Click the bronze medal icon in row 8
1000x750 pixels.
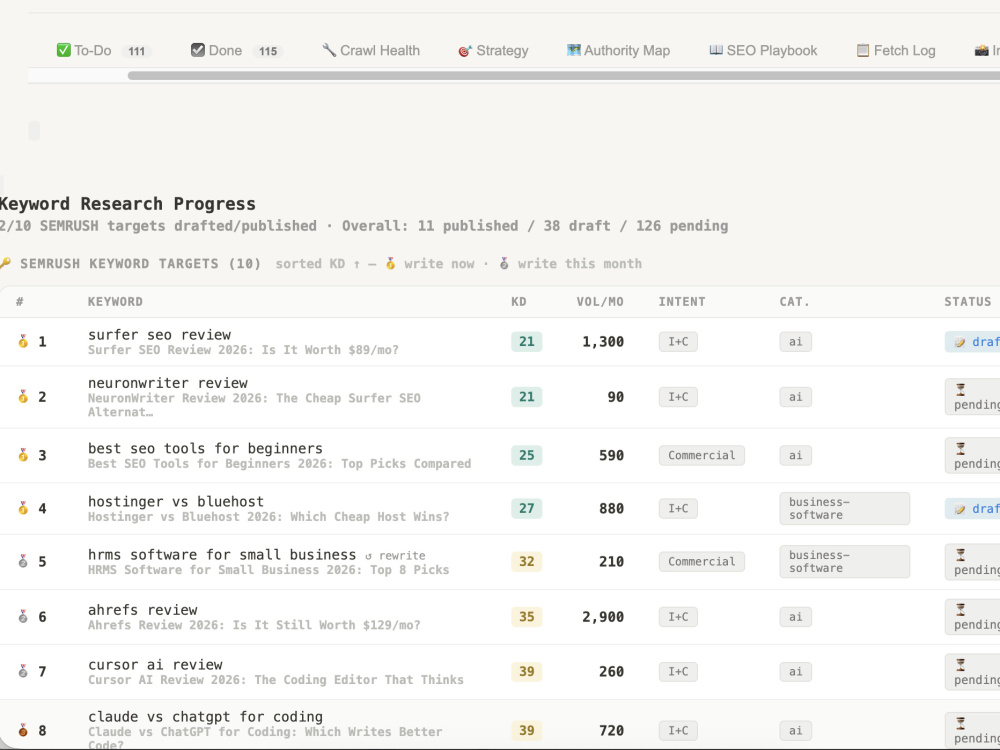tap(23, 730)
